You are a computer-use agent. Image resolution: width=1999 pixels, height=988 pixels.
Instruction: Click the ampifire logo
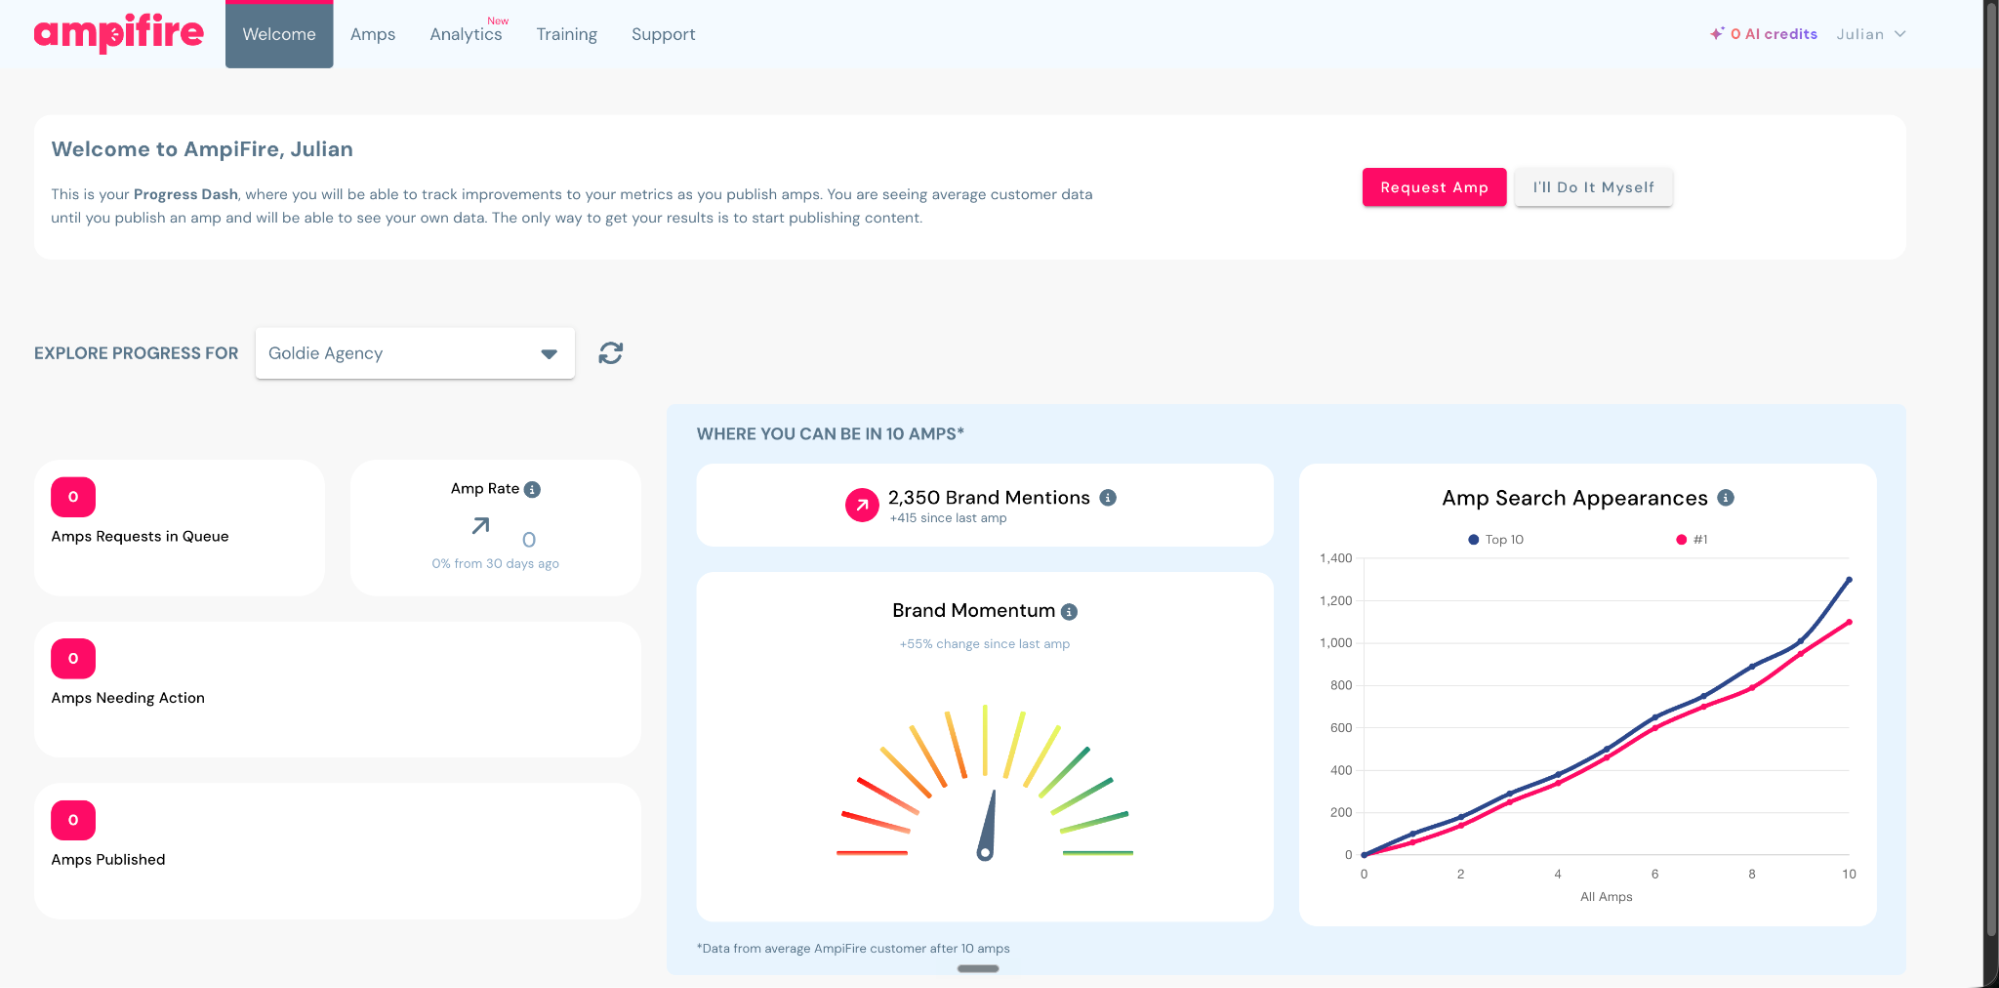tap(118, 33)
